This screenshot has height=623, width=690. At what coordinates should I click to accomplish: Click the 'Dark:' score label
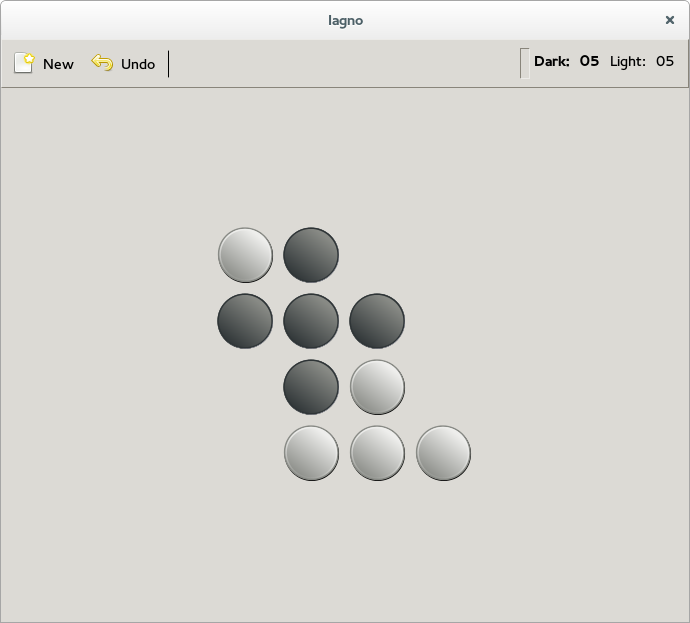[551, 61]
